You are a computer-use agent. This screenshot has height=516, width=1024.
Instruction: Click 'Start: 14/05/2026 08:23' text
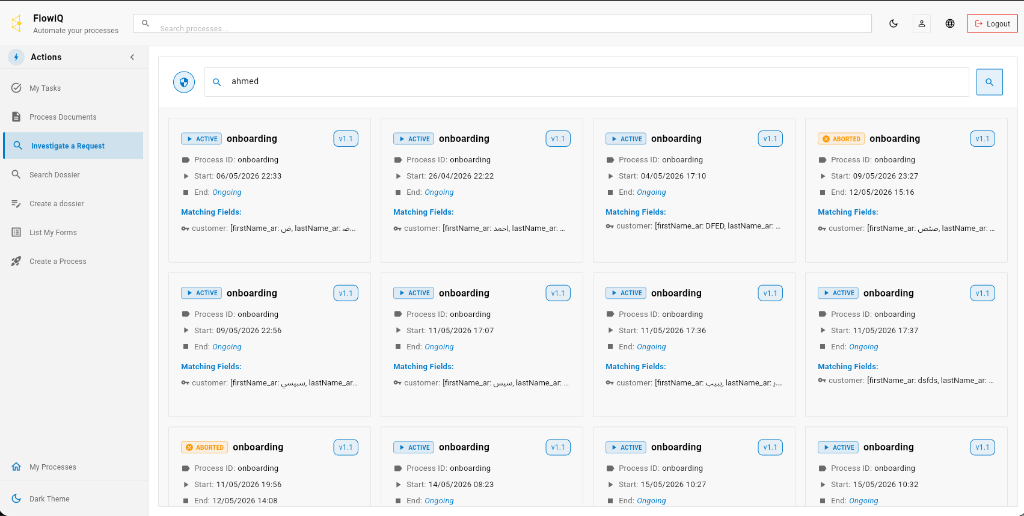tap(450, 485)
